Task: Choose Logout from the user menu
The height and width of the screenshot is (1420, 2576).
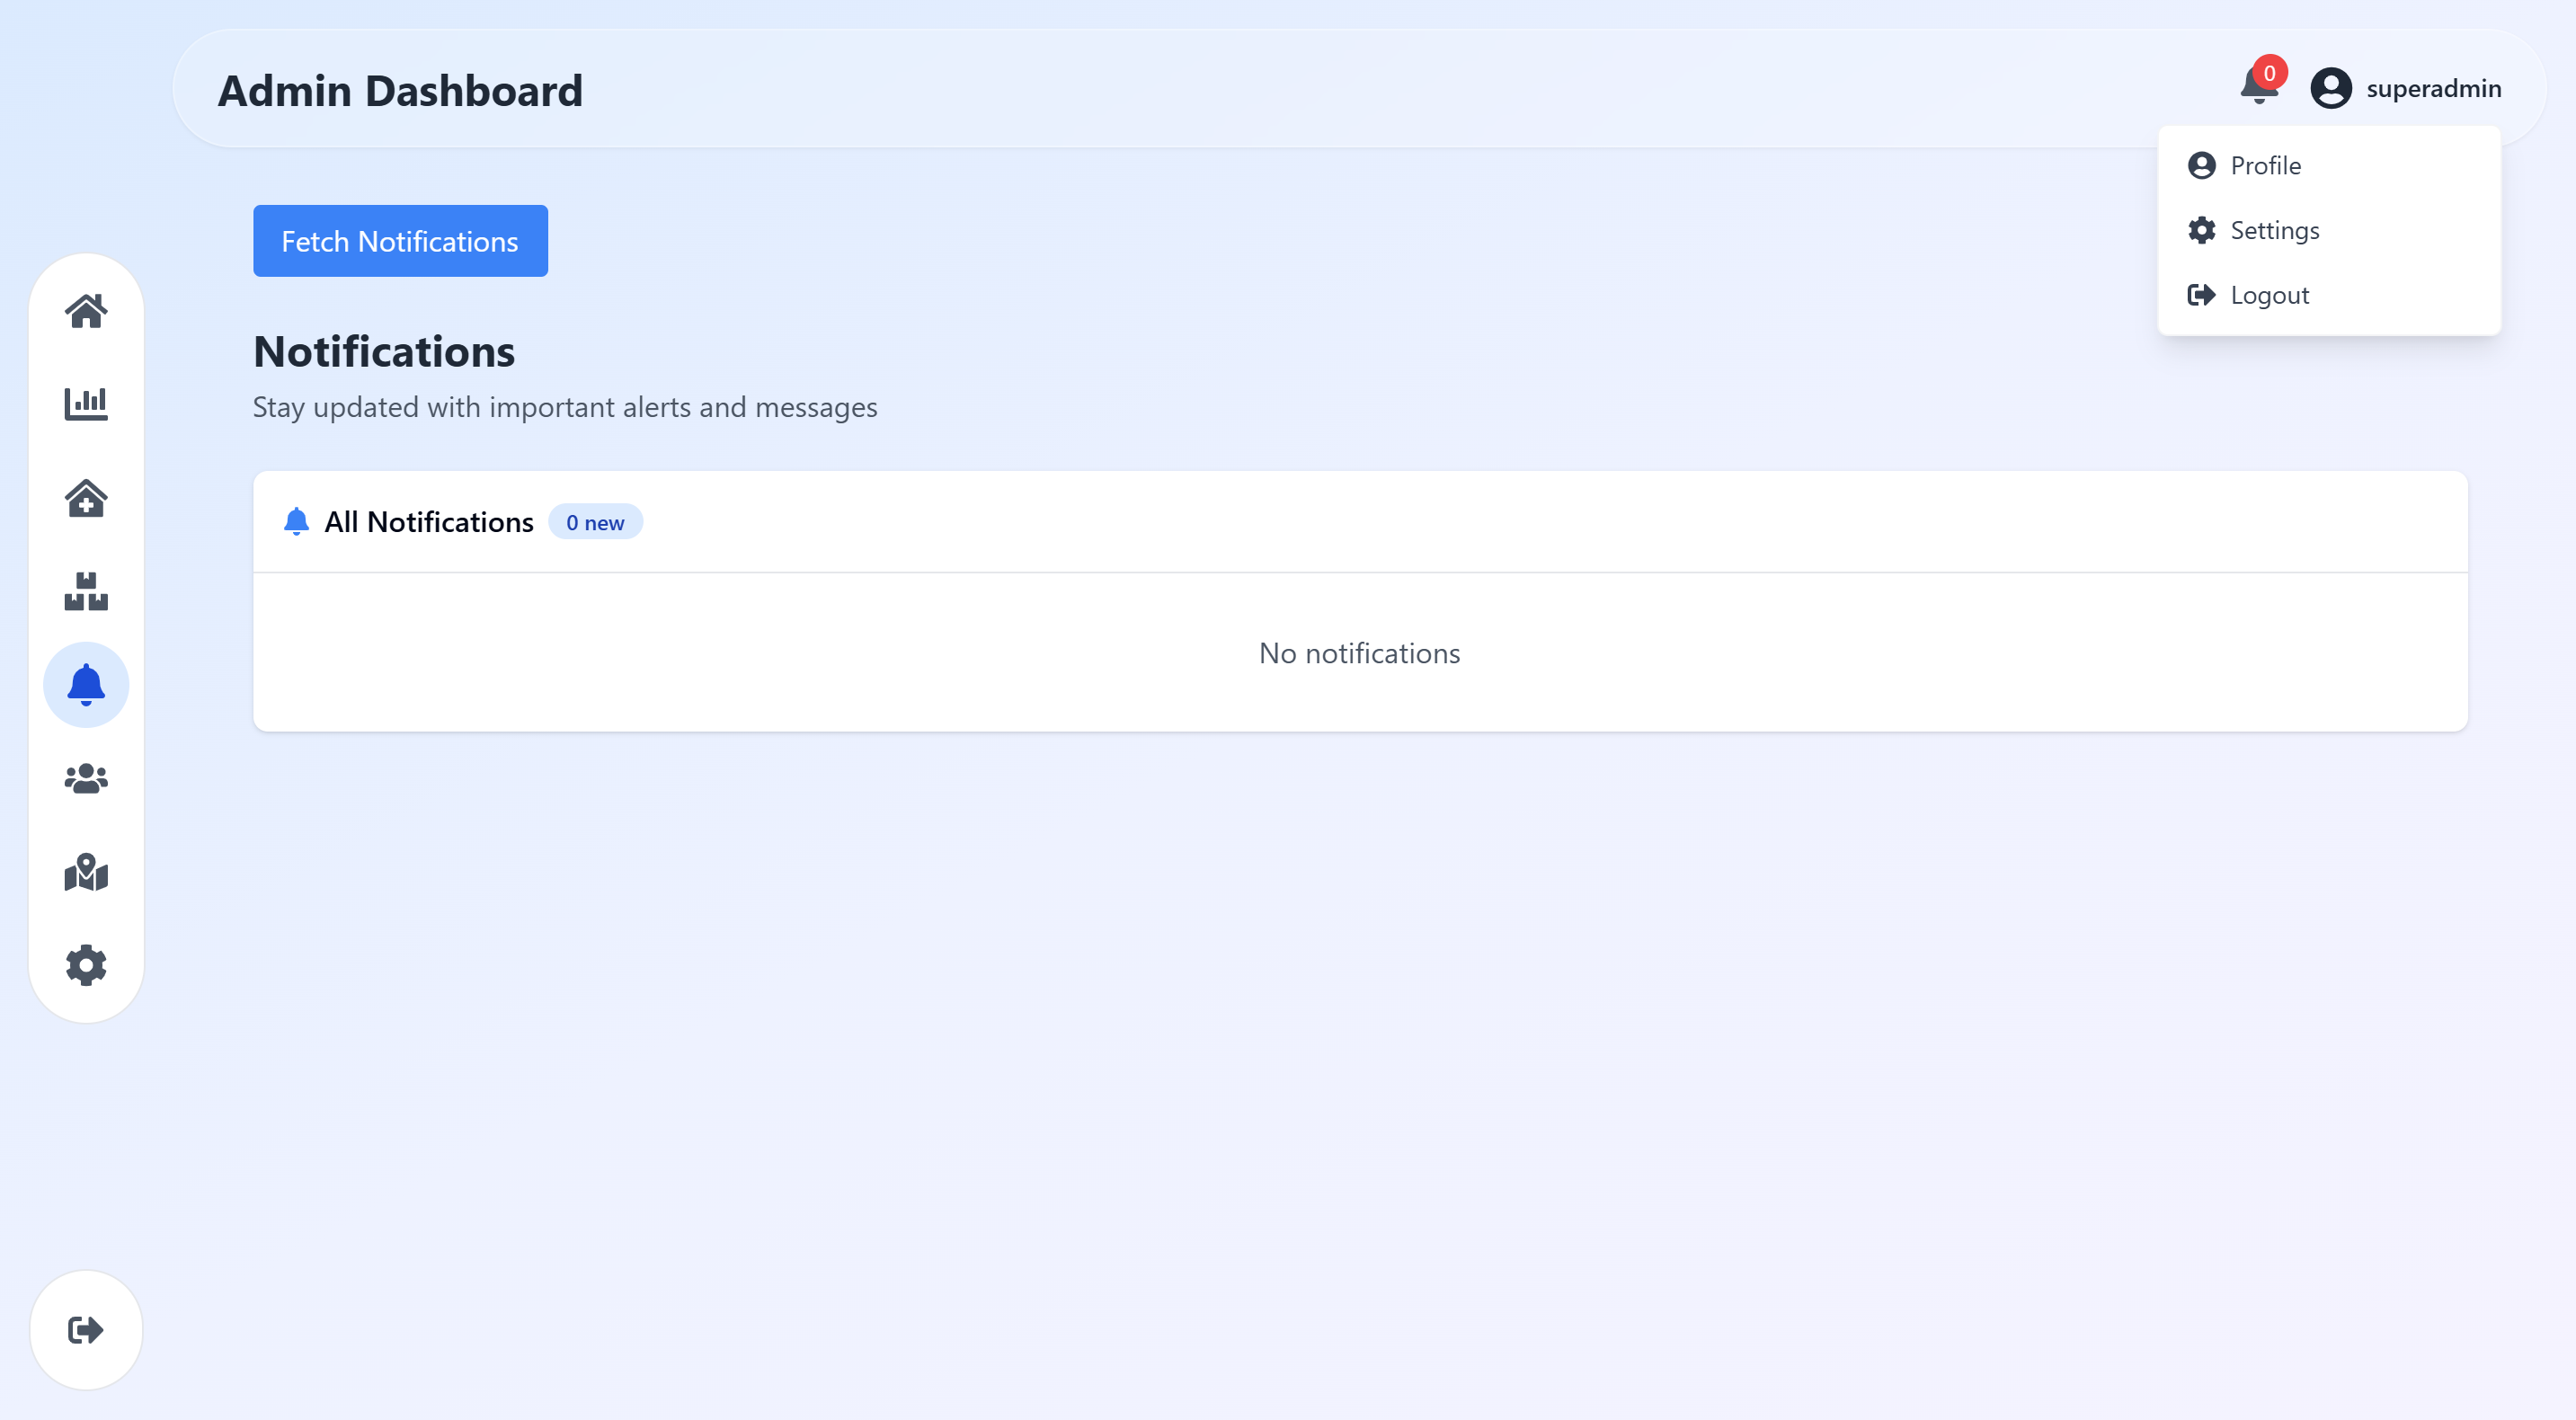Action: pos(2269,295)
